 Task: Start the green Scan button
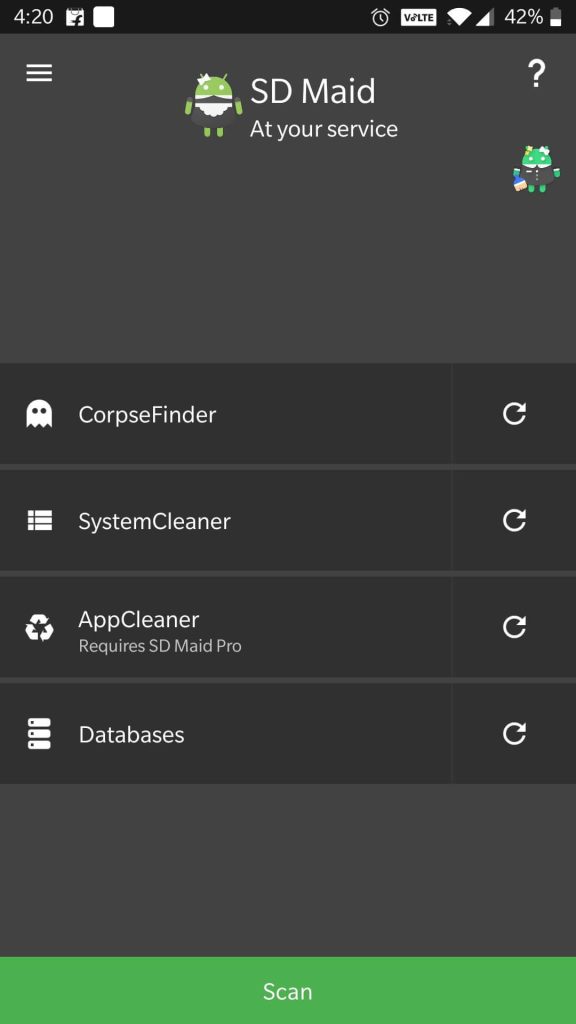tap(288, 991)
